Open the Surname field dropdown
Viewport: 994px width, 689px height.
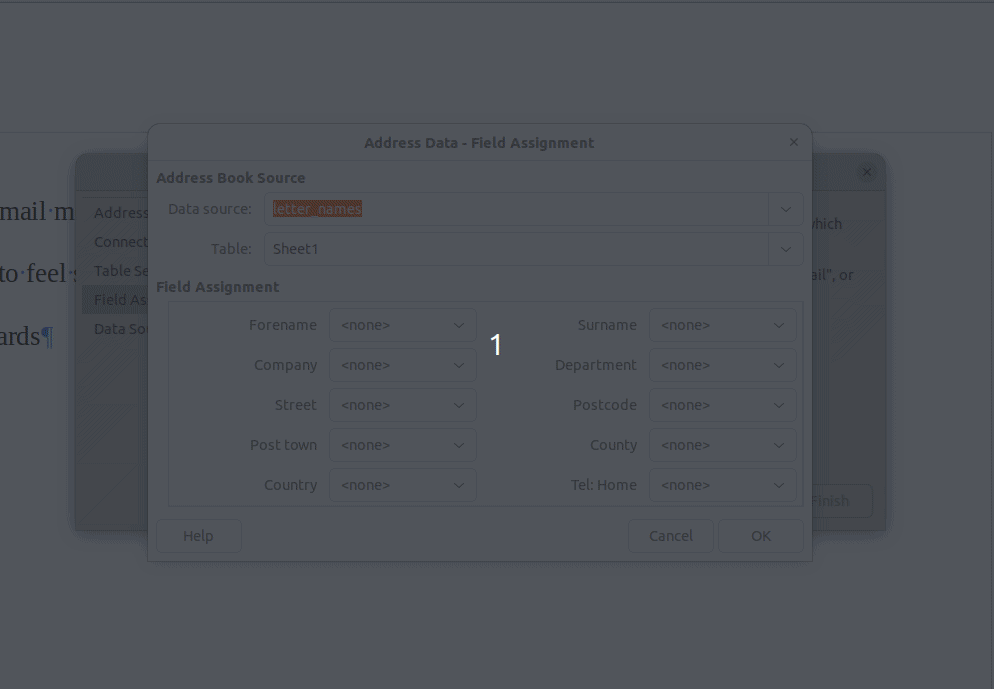pyautogui.click(x=722, y=325)
